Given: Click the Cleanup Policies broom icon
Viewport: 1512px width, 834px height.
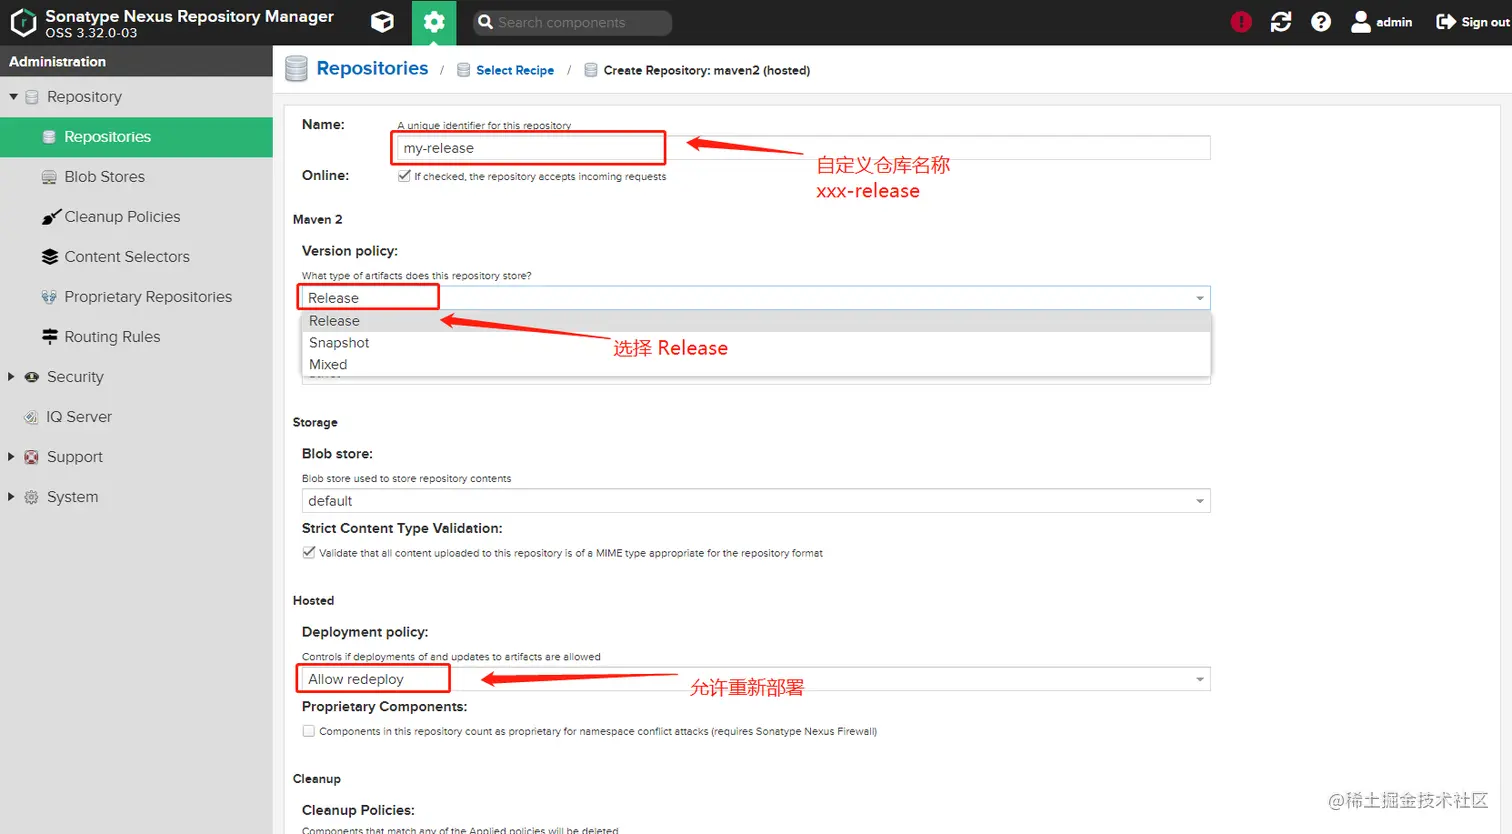Looking at the screenshot, I should tap(51, 217).
